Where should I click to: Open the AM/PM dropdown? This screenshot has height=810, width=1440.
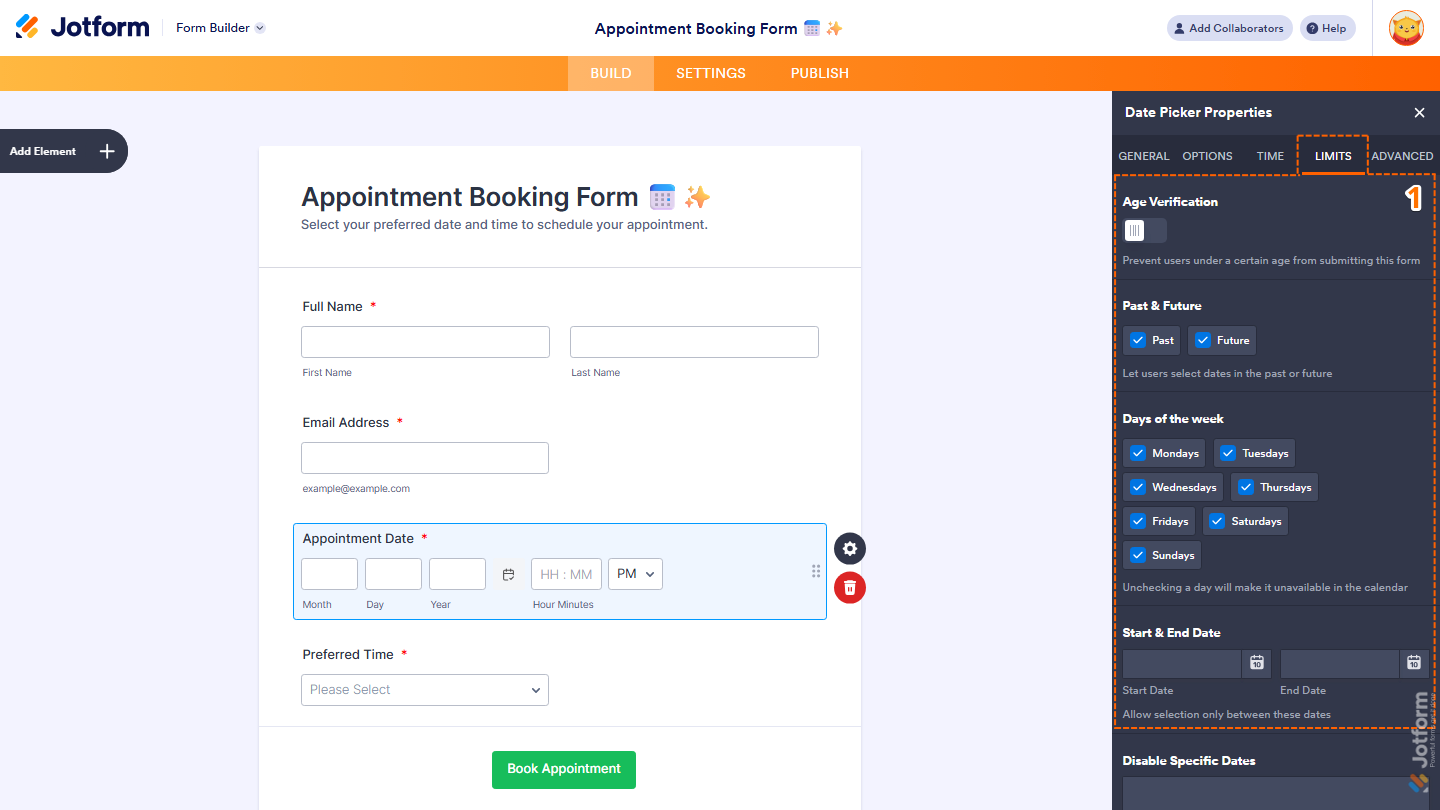pyautogui.click(x=635, y=574)
